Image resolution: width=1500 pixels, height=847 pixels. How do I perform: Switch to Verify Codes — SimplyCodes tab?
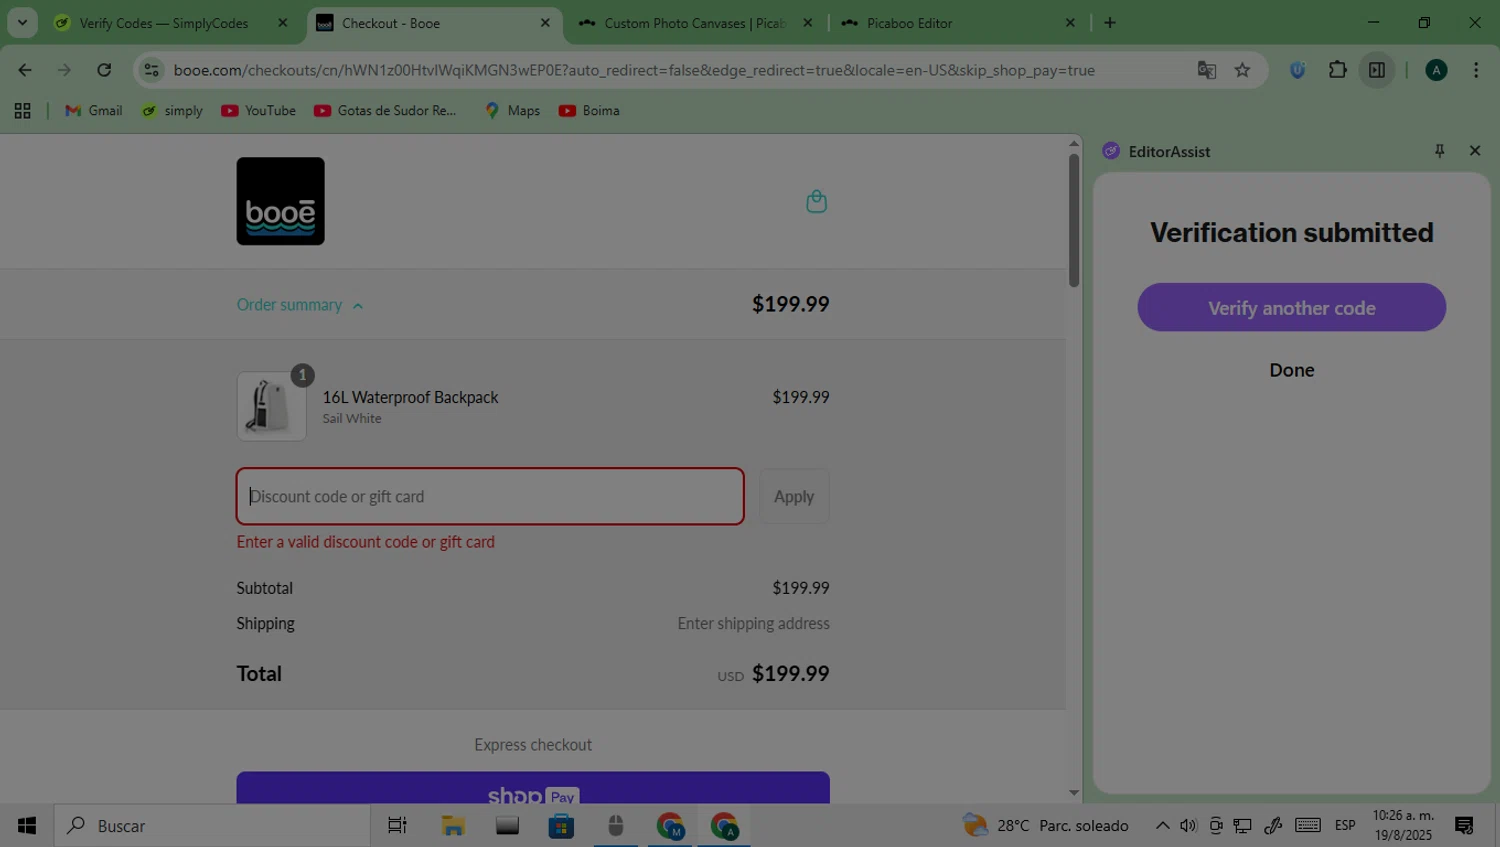(163, 23)
